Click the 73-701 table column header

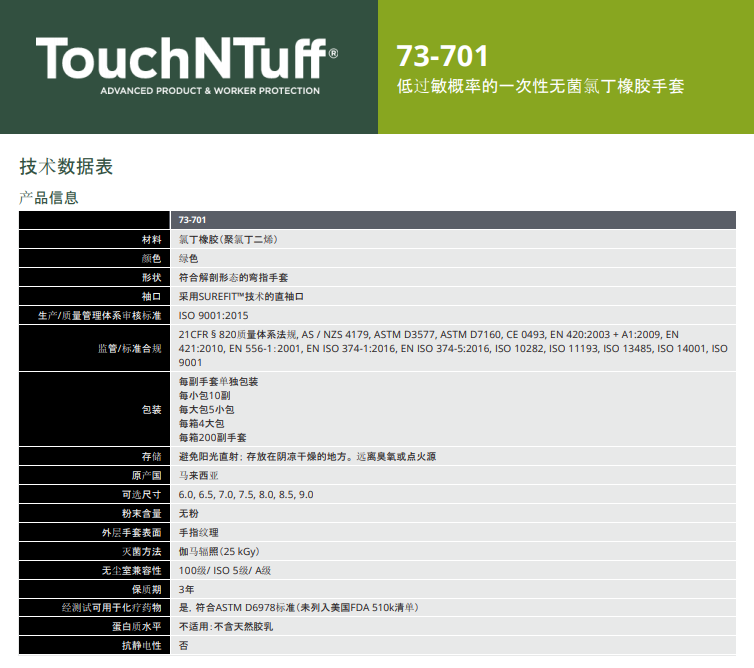[x=192, y=220]
